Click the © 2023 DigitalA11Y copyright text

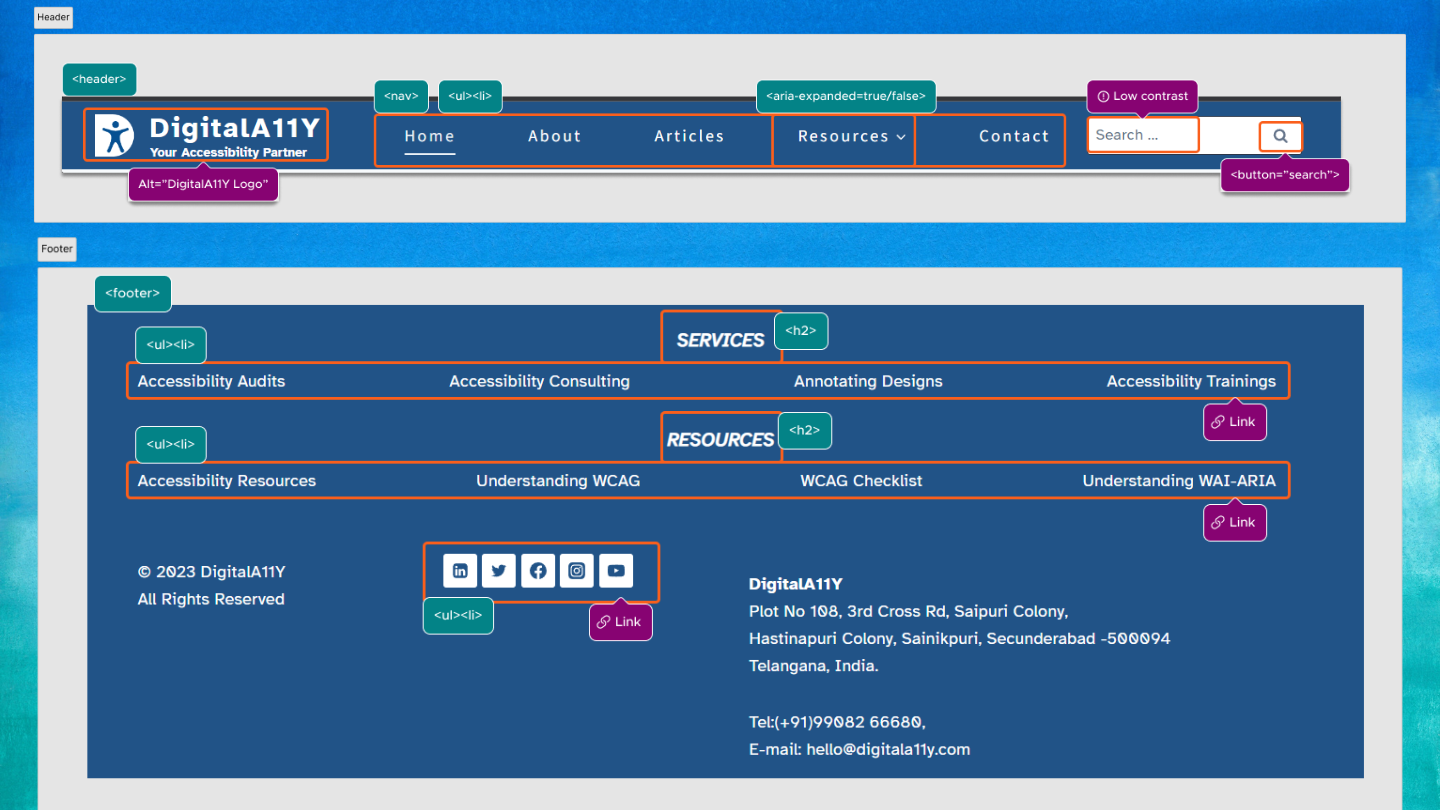(x=212, y=572)
